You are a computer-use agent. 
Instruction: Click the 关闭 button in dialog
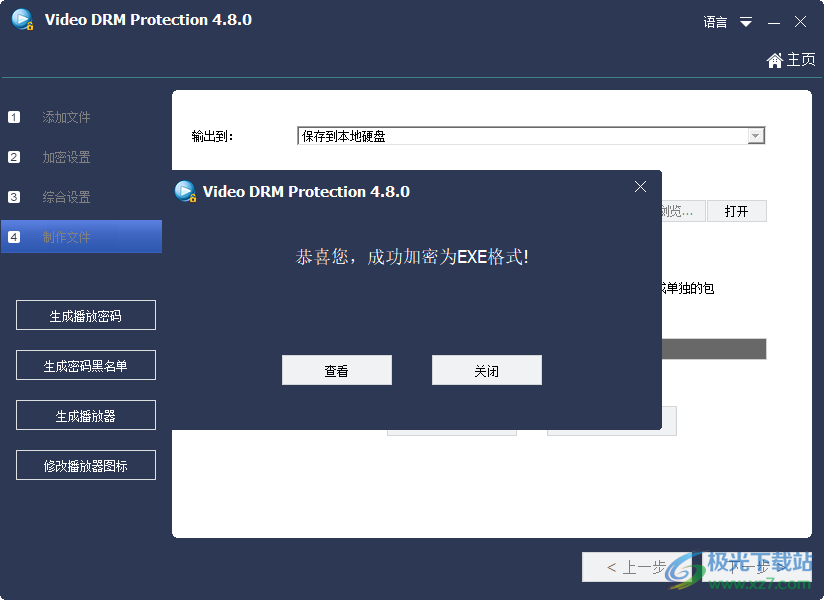(x=487, y=370)
